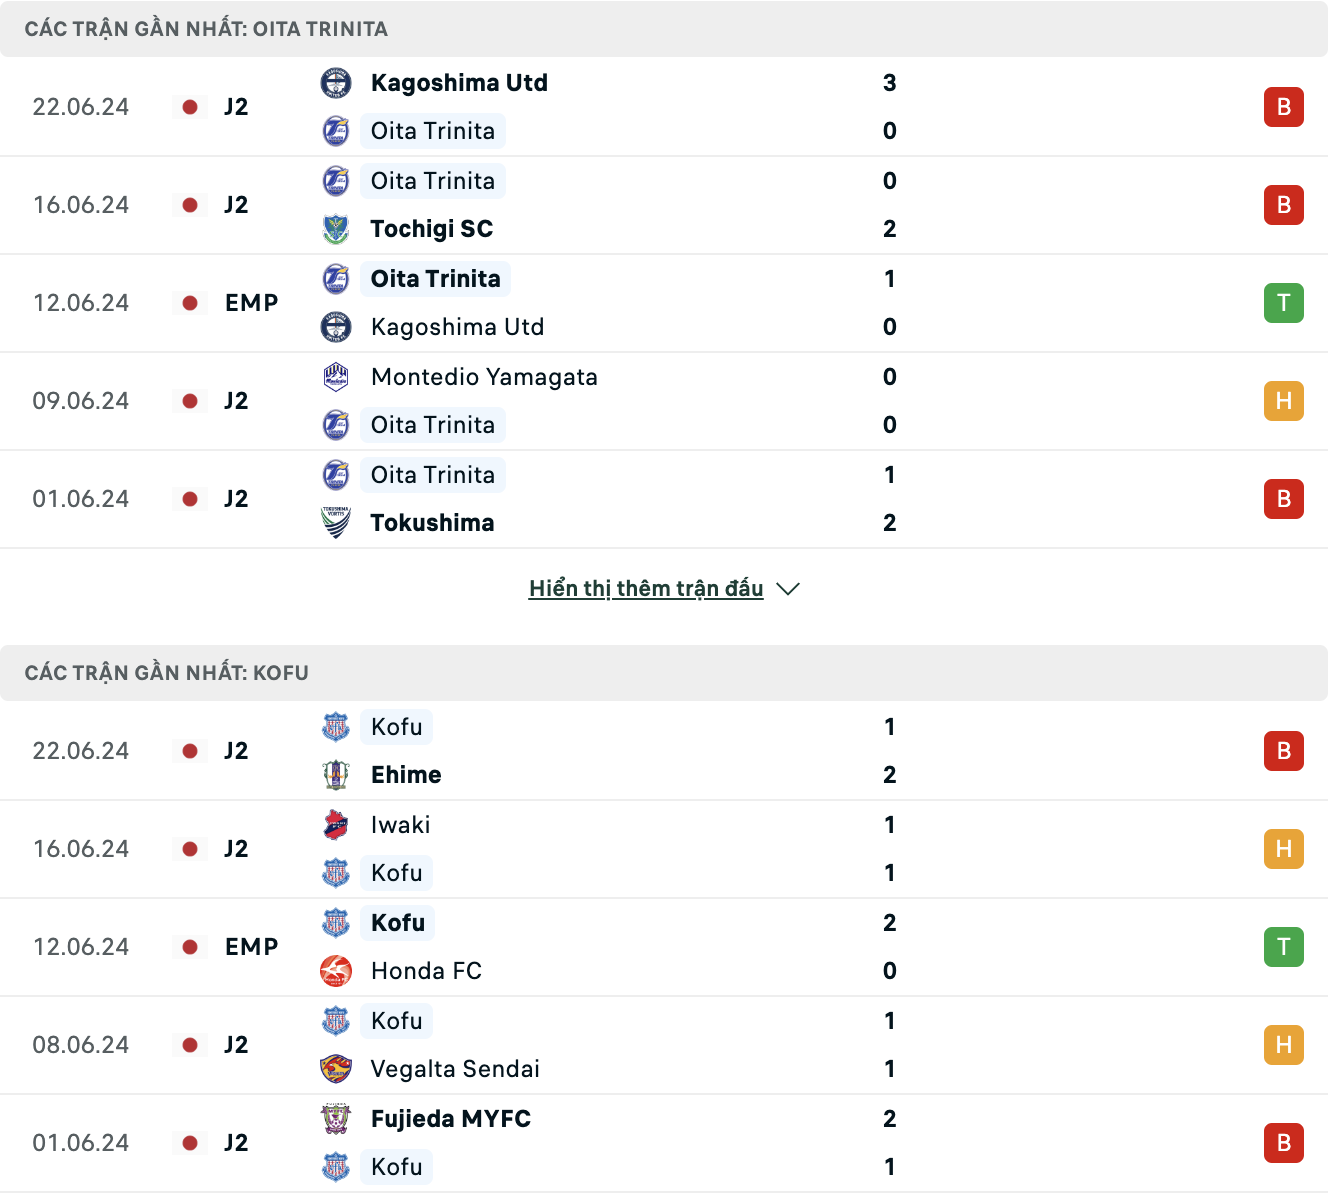The height and width of the screenshot is (1194, 1328).
Task: Click Japan flag dot on 01.06.24 Oita match
Action: (190, 499)
